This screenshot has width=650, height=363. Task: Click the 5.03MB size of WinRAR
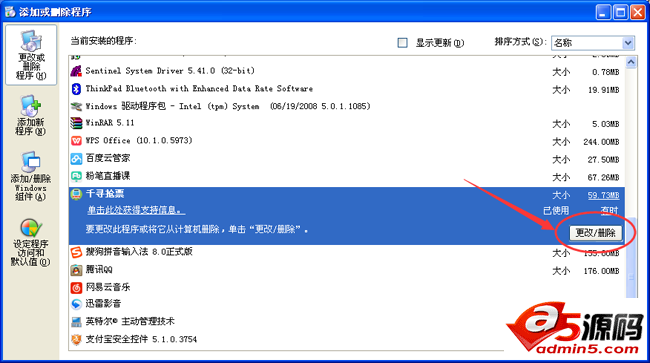[x=606, y=124]
